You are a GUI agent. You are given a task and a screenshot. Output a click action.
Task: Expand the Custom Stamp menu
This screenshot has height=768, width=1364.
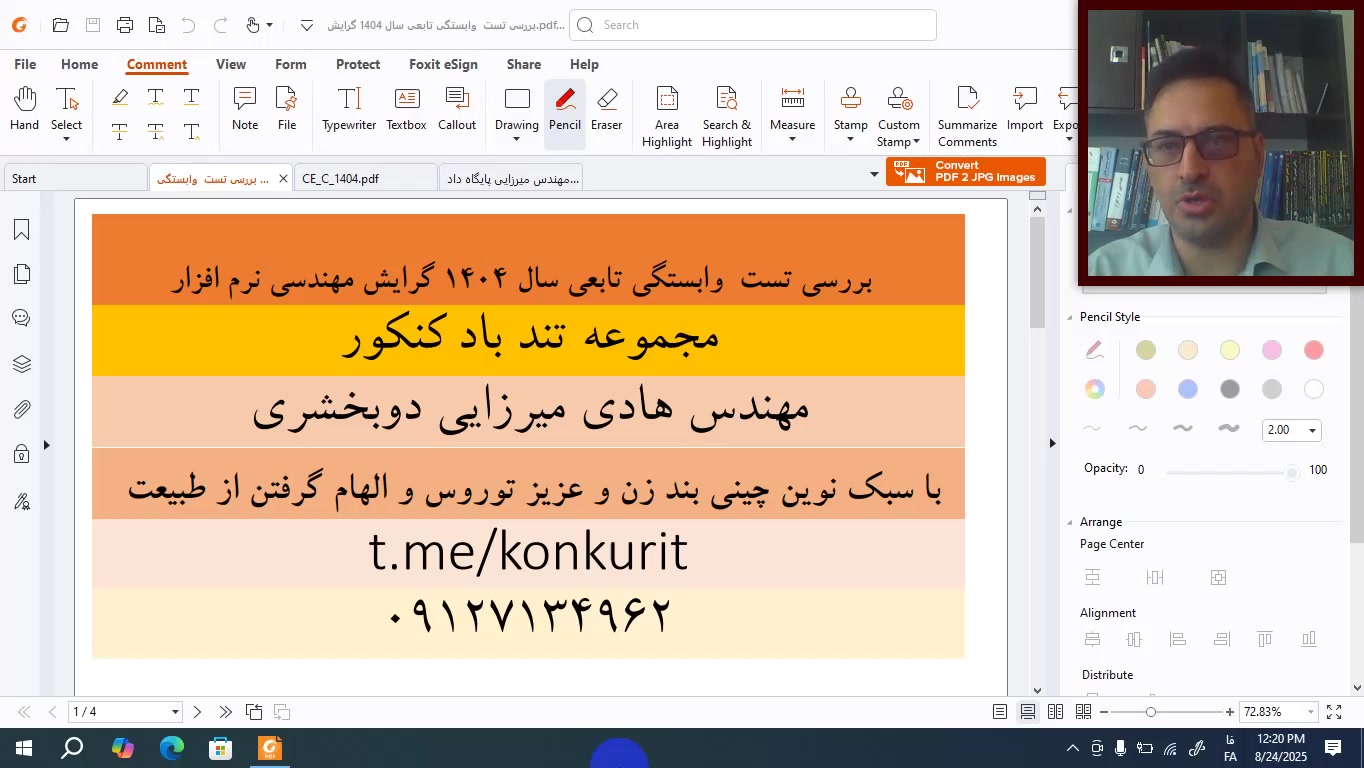916,142
